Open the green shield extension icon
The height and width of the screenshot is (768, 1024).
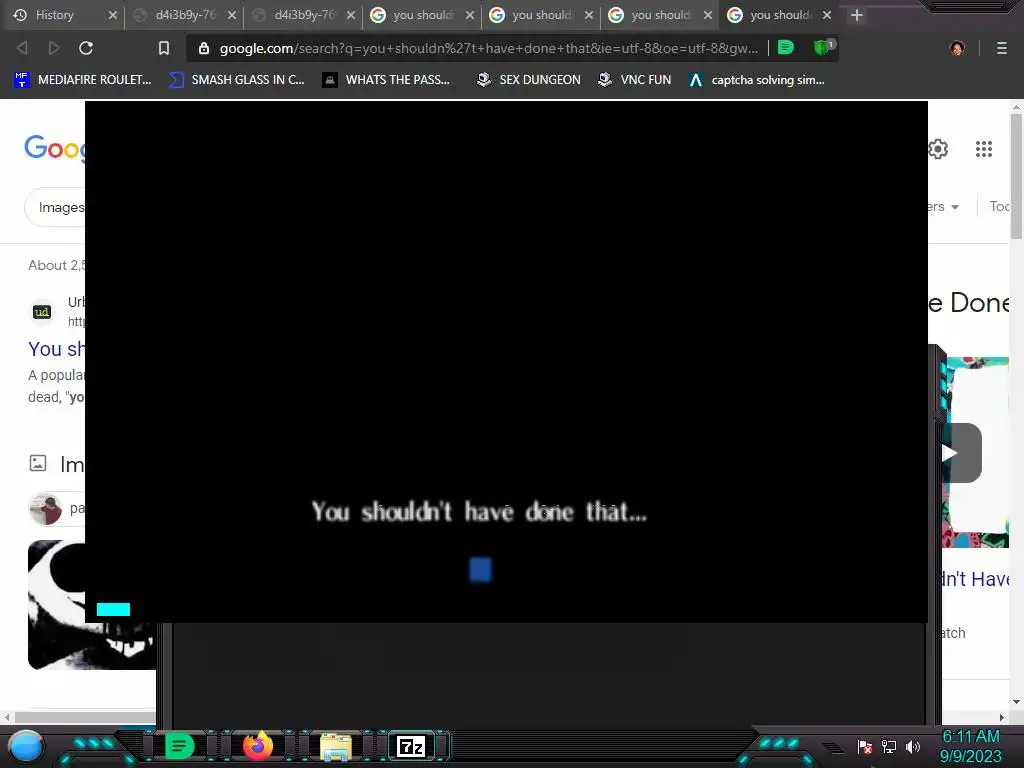823,47
